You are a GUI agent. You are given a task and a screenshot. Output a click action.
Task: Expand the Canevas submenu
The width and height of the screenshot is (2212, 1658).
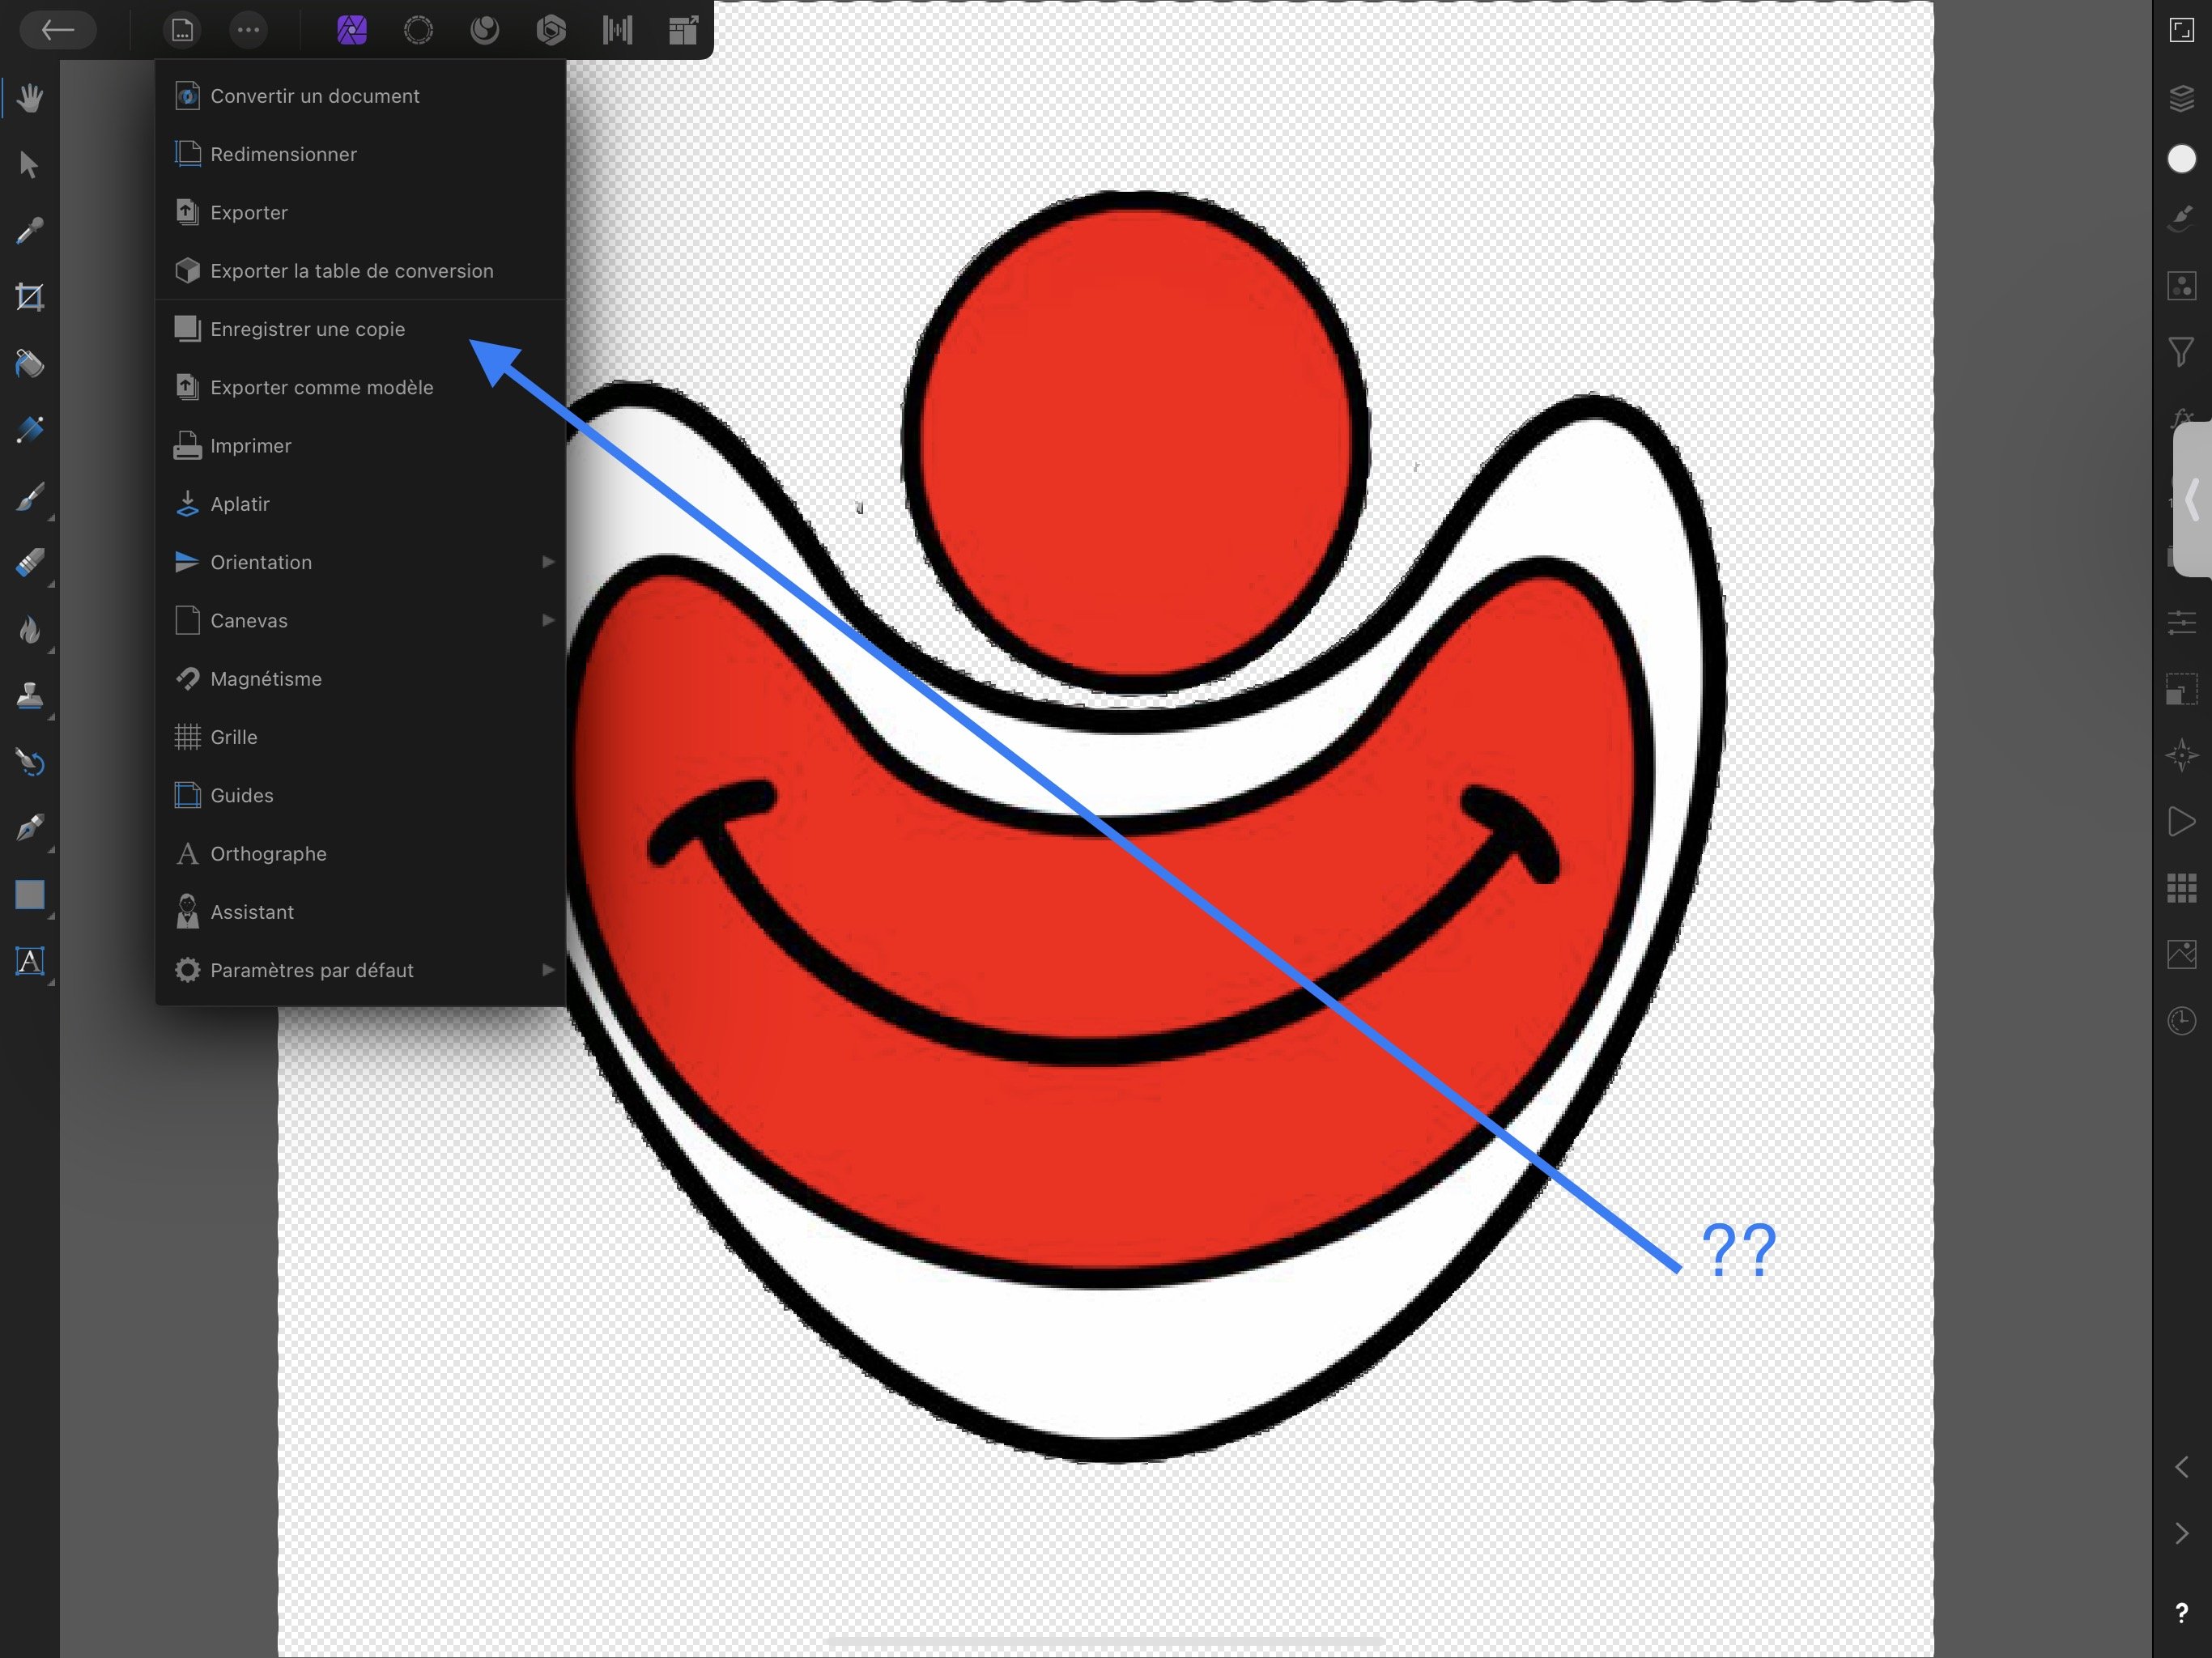(x=361, y=620)
